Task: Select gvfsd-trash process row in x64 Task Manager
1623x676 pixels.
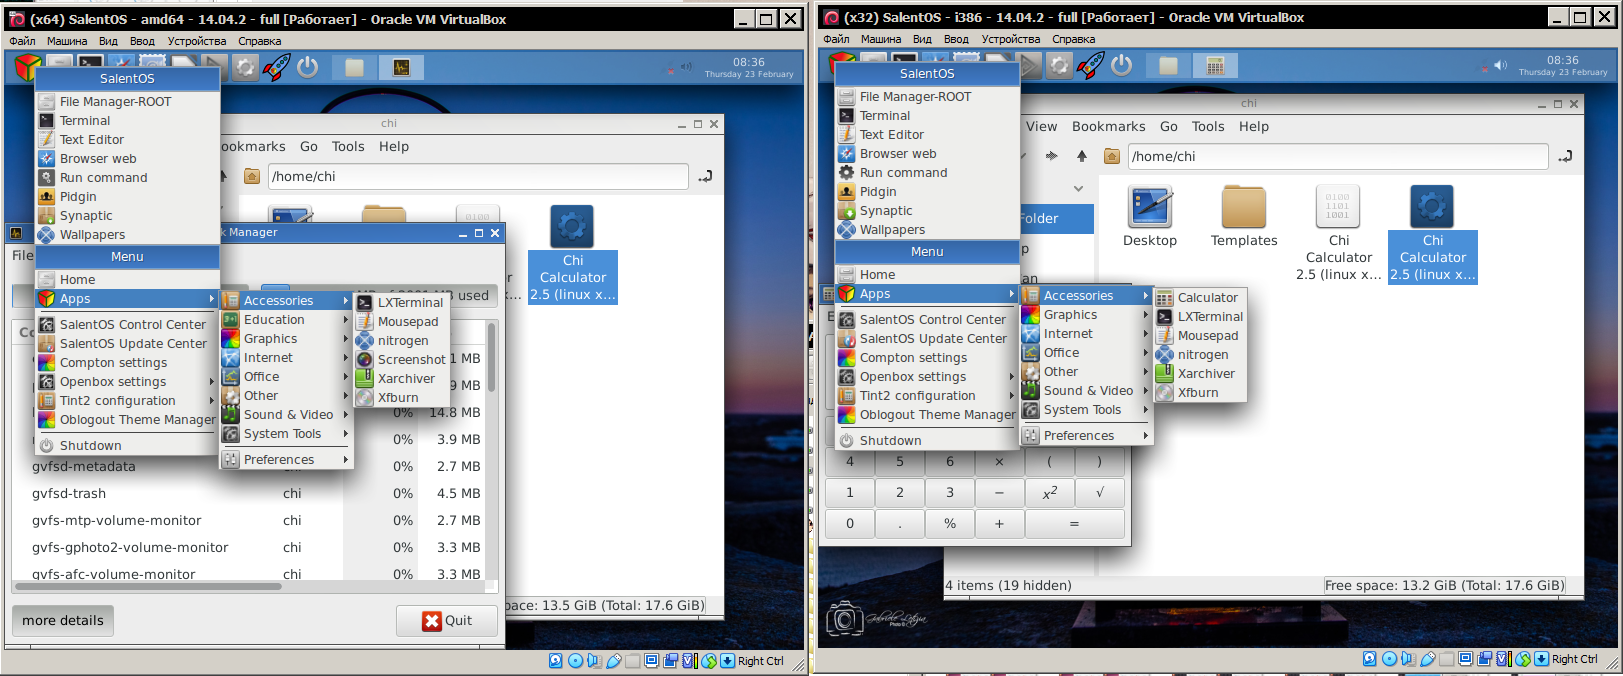Action: [250, 494]
